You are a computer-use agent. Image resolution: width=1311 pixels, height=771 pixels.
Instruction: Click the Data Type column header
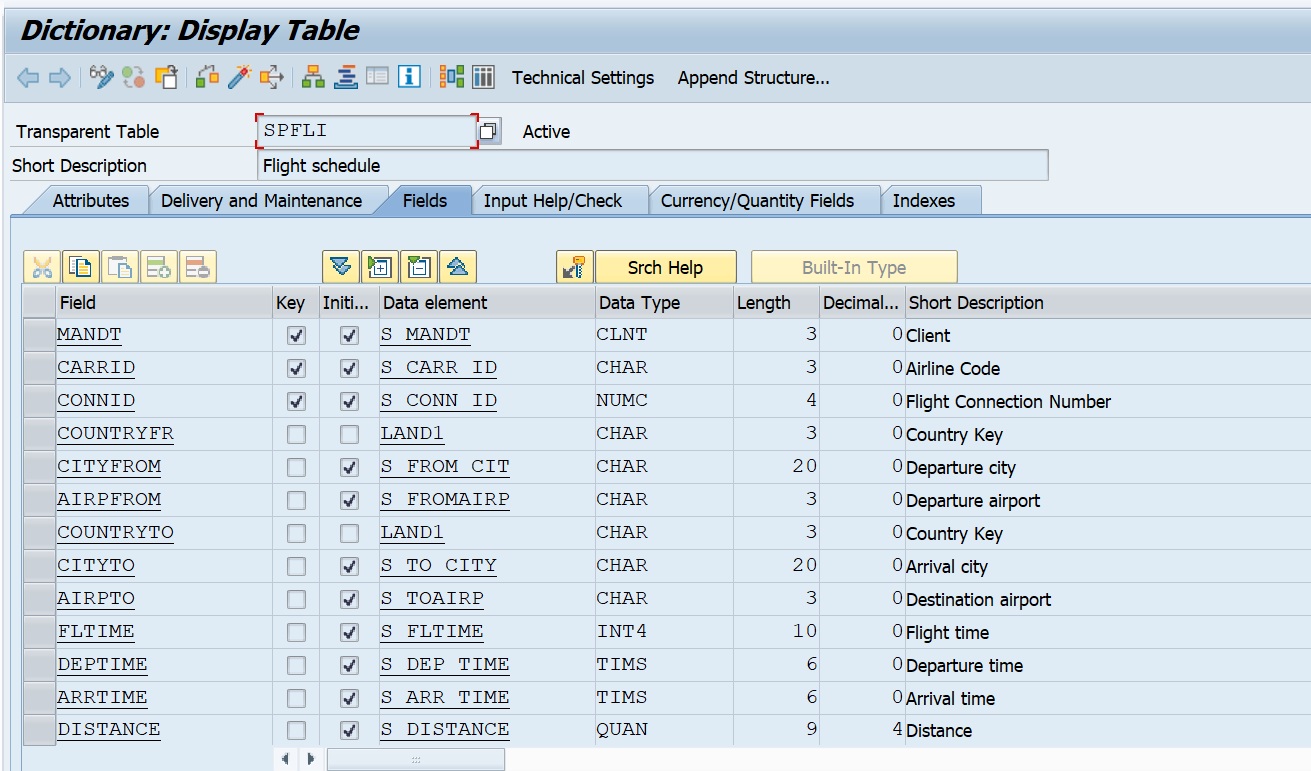click(664, 302)
